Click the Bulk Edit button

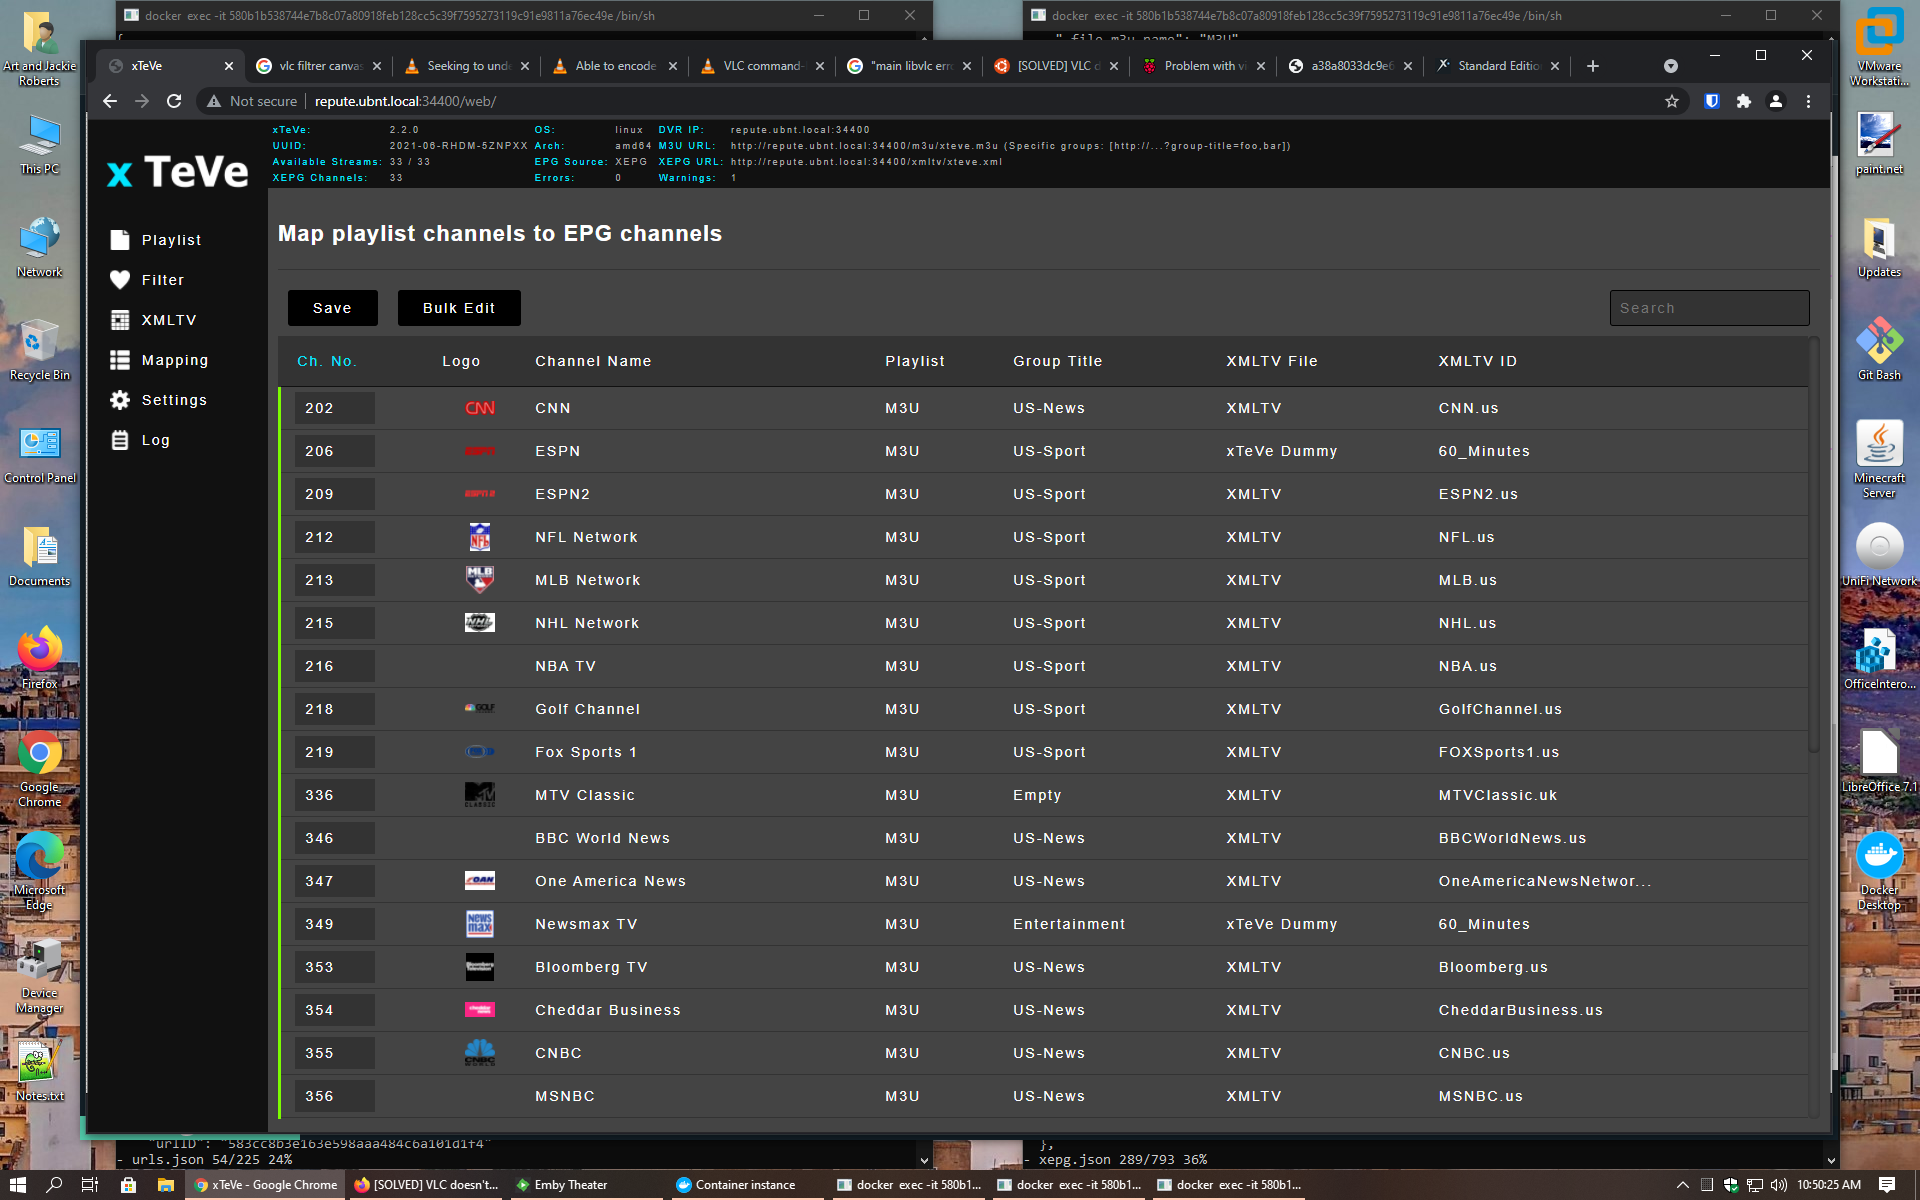point(459,308)
